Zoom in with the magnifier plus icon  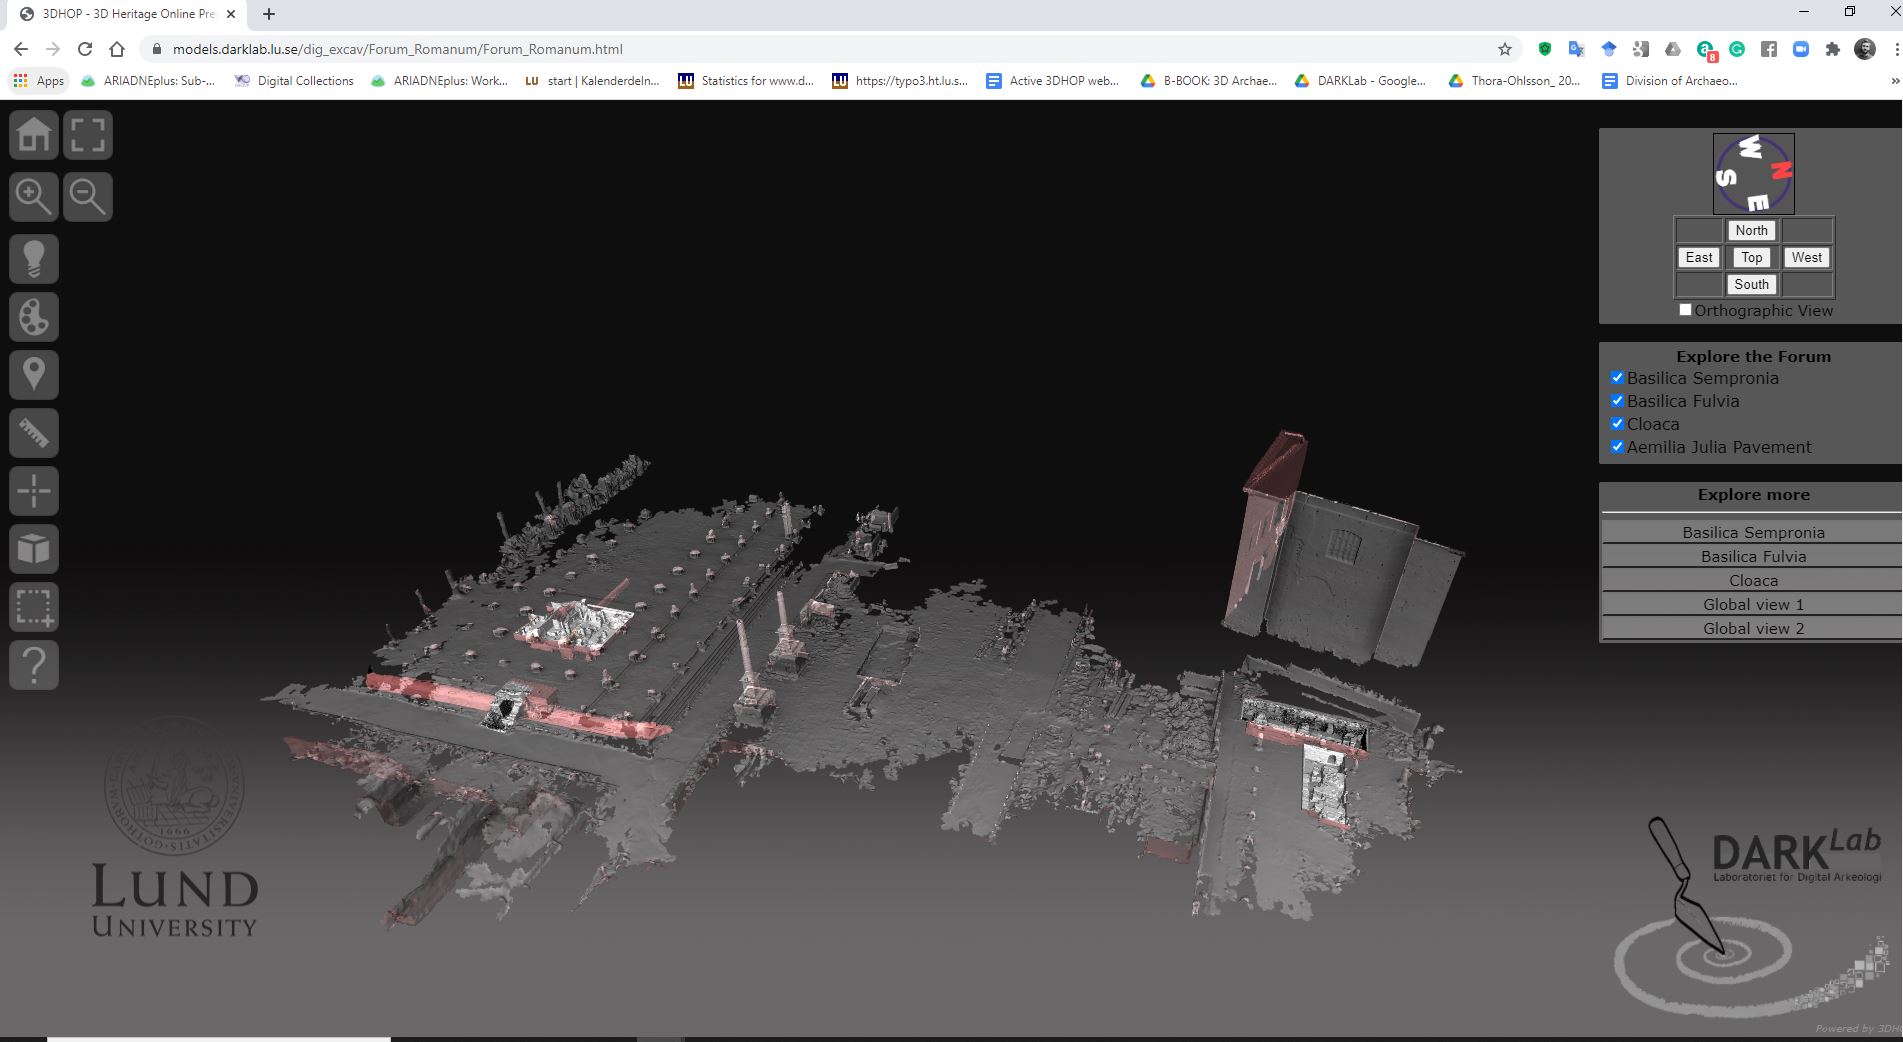[34, 196]
